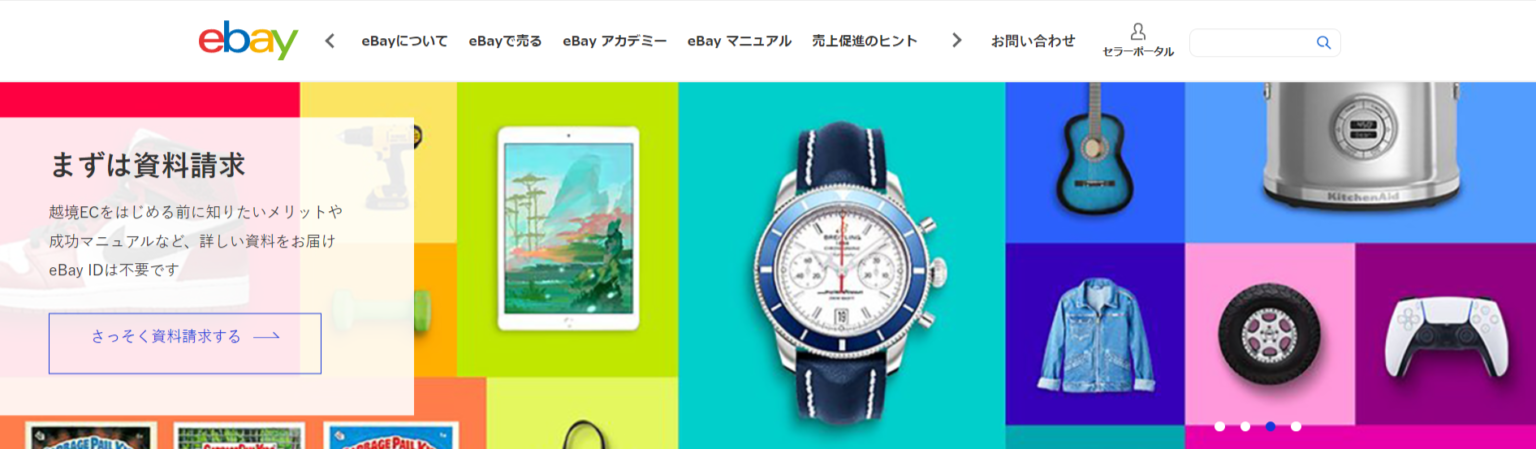Open the eBayについて menu
Image resolution: width=1536 pixels, height=449 pixels.
(x=405, y=41)
